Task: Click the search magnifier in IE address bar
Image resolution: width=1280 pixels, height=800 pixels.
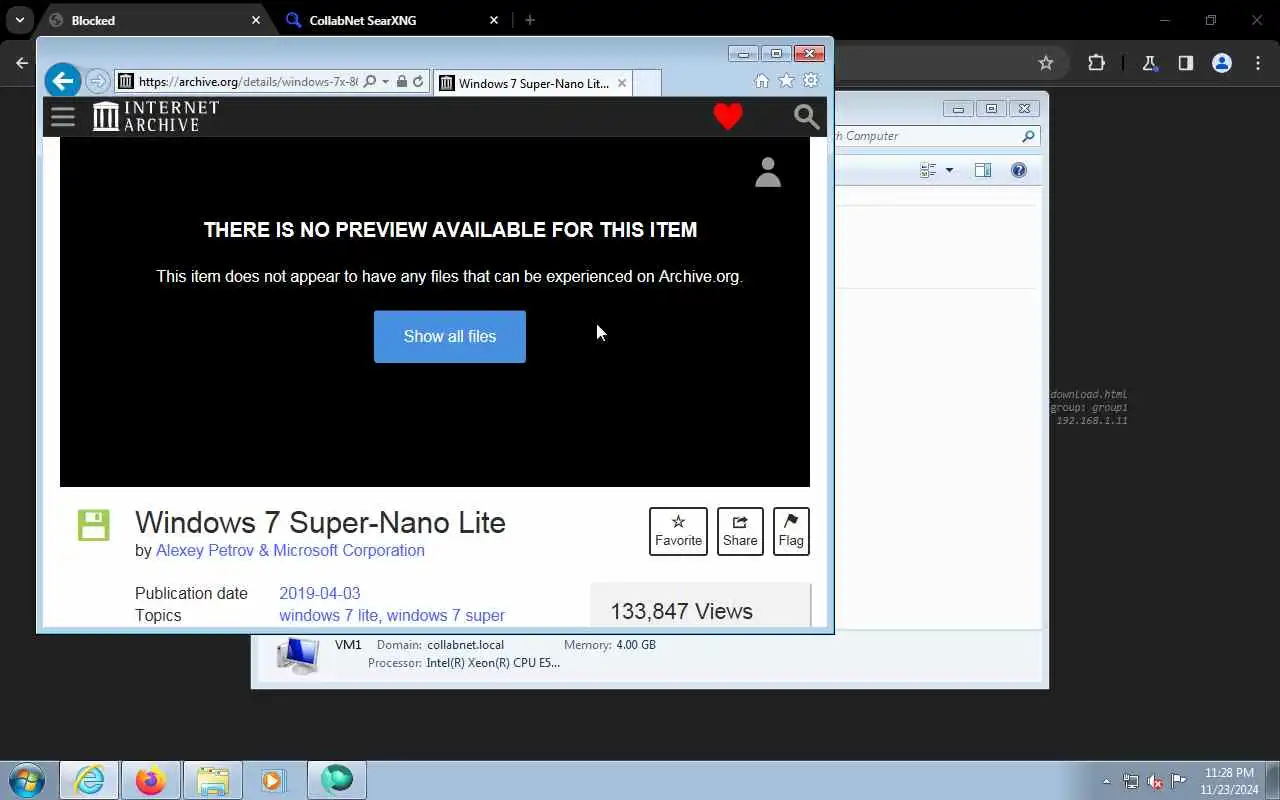Action: 370,82
